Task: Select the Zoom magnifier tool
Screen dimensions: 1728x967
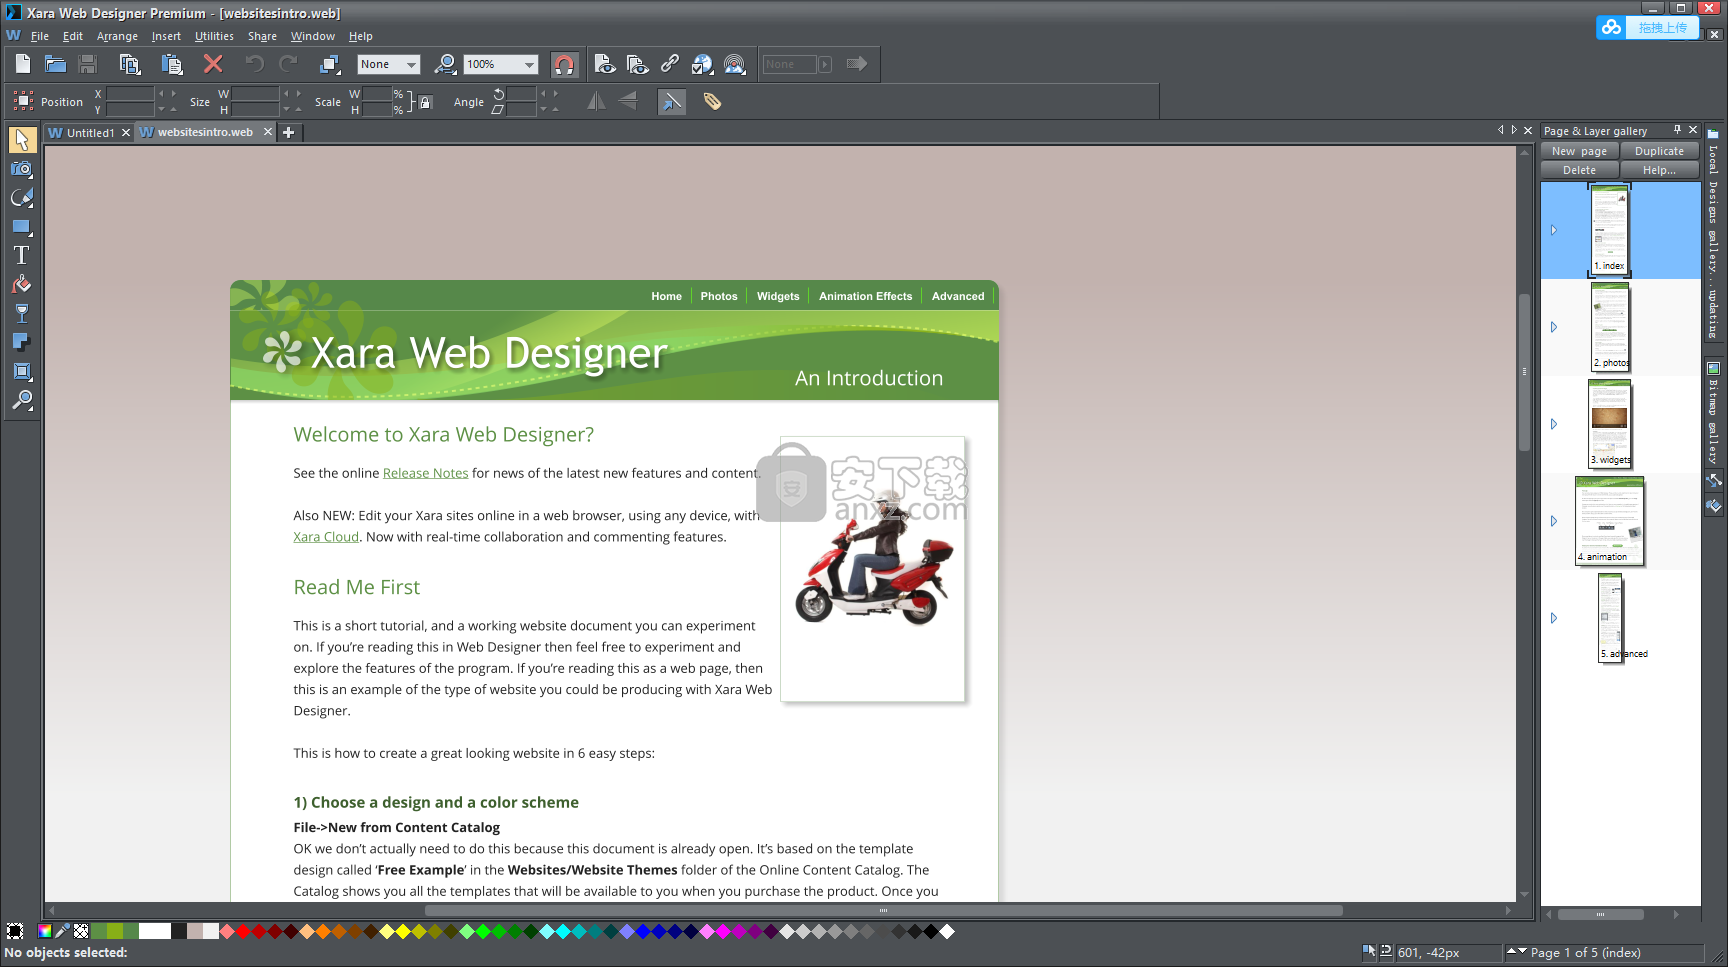Action: (x=21, y=401)
